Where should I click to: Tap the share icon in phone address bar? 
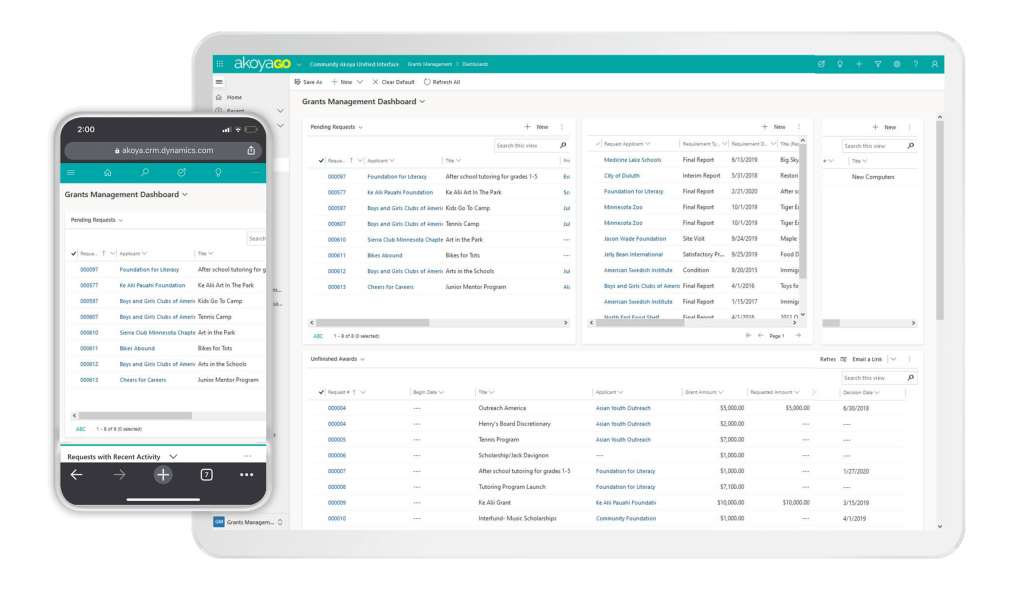(251, 150)
